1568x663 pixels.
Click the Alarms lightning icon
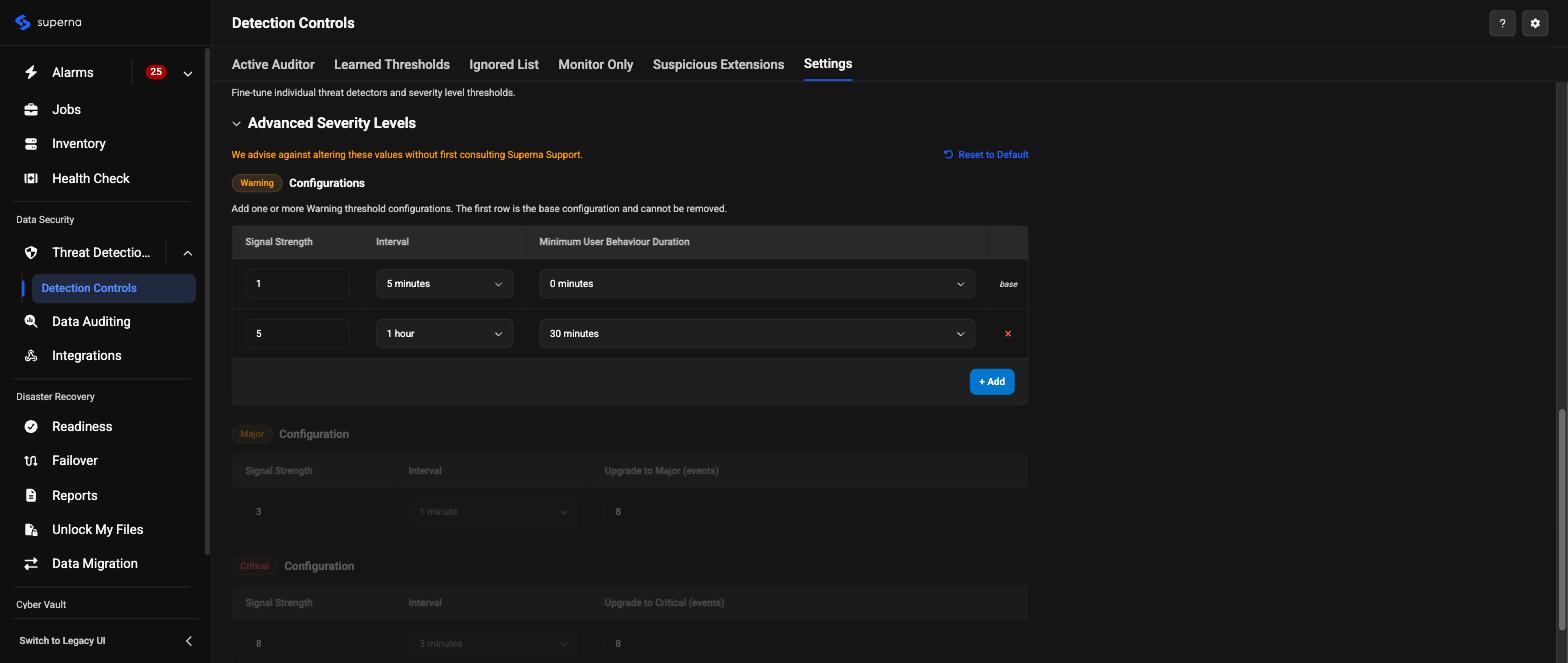31,72
